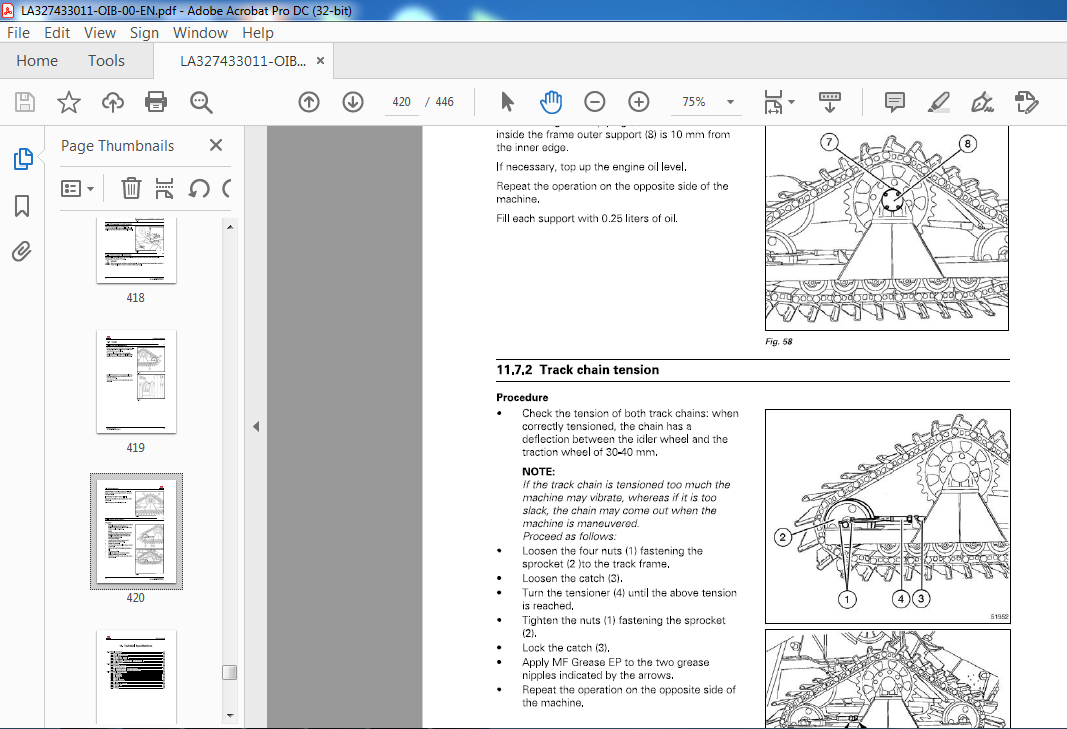The width and height of the screenshot is (1067, 729).
Task: Select the highlight text pen tool
Action: tap(938, 102)
